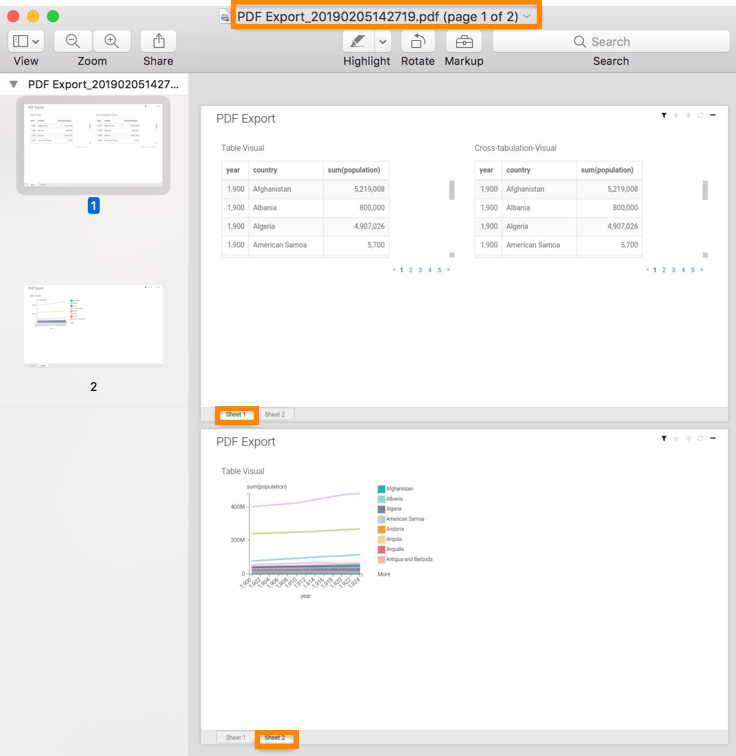Viewport: 736px width, 756px height.
Task: Open the Highlight color dropdown arrow
Action: click(383, 41)
